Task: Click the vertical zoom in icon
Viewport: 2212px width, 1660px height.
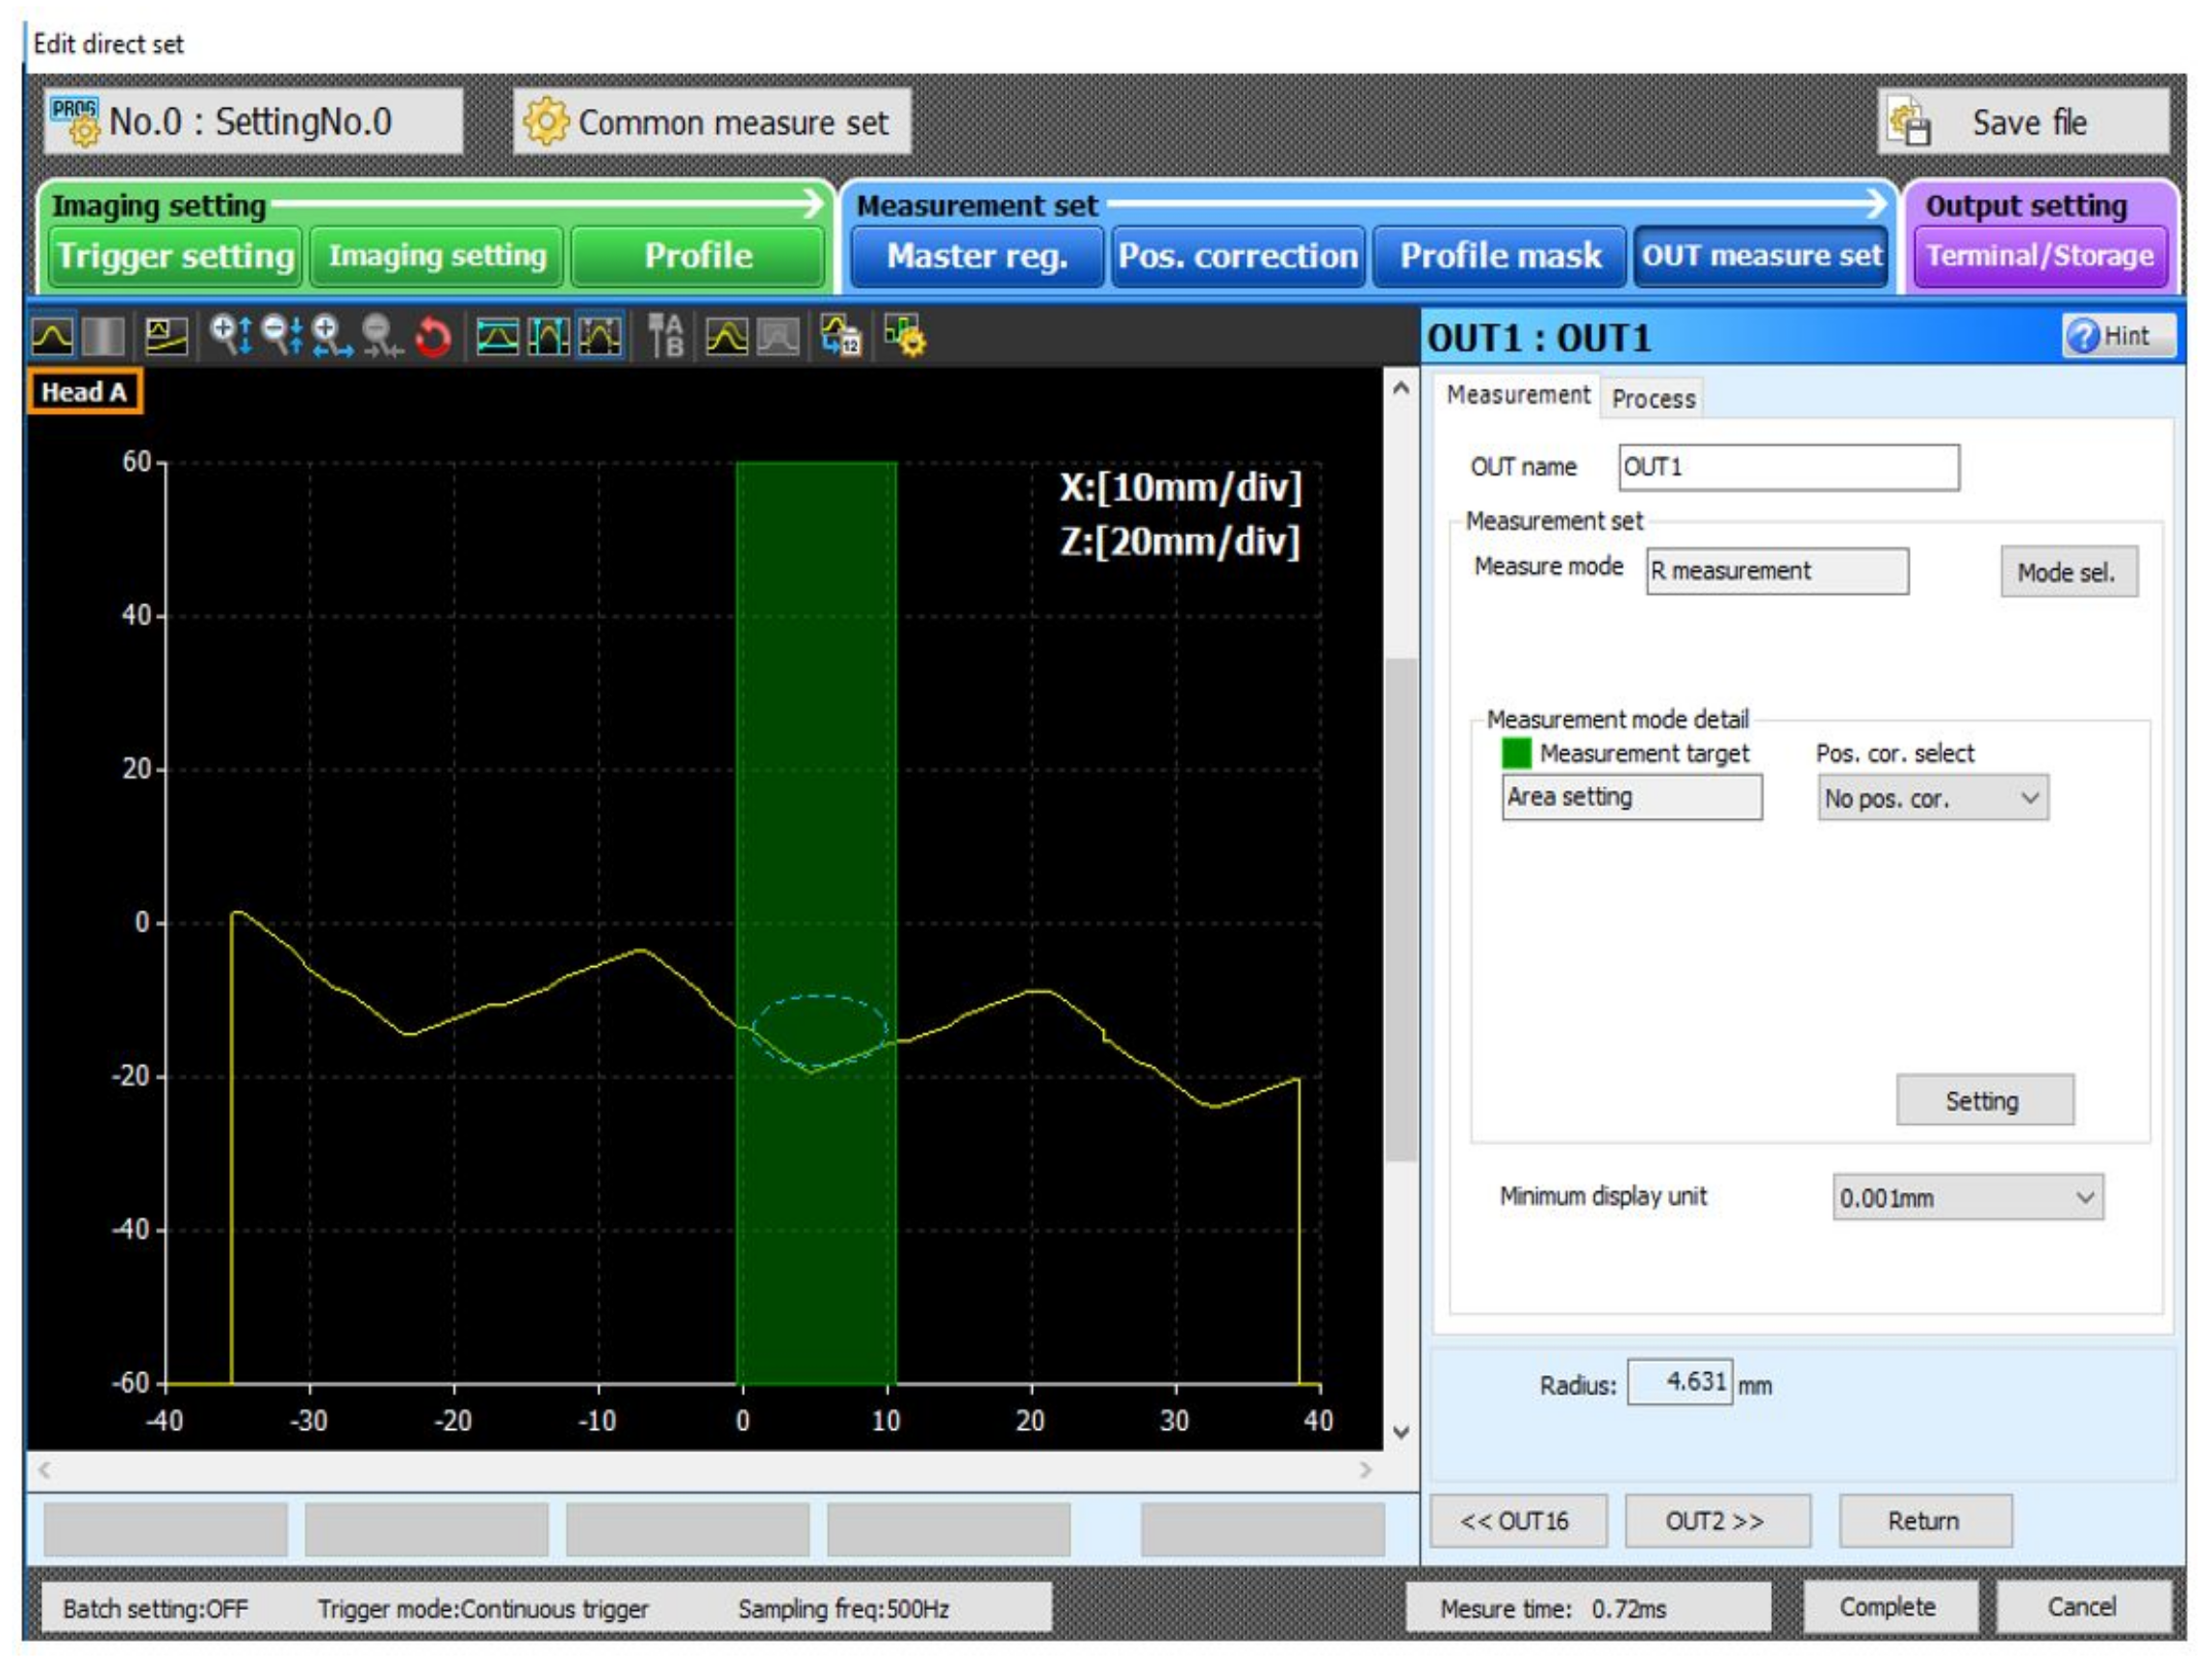Action: coord(231,336)
